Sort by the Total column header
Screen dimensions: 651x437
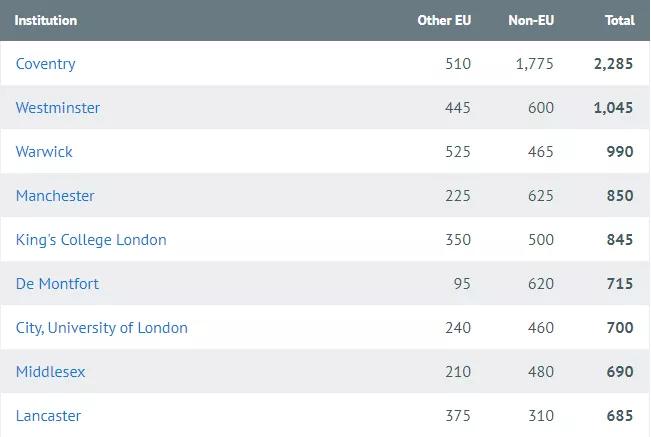(619, 20)
